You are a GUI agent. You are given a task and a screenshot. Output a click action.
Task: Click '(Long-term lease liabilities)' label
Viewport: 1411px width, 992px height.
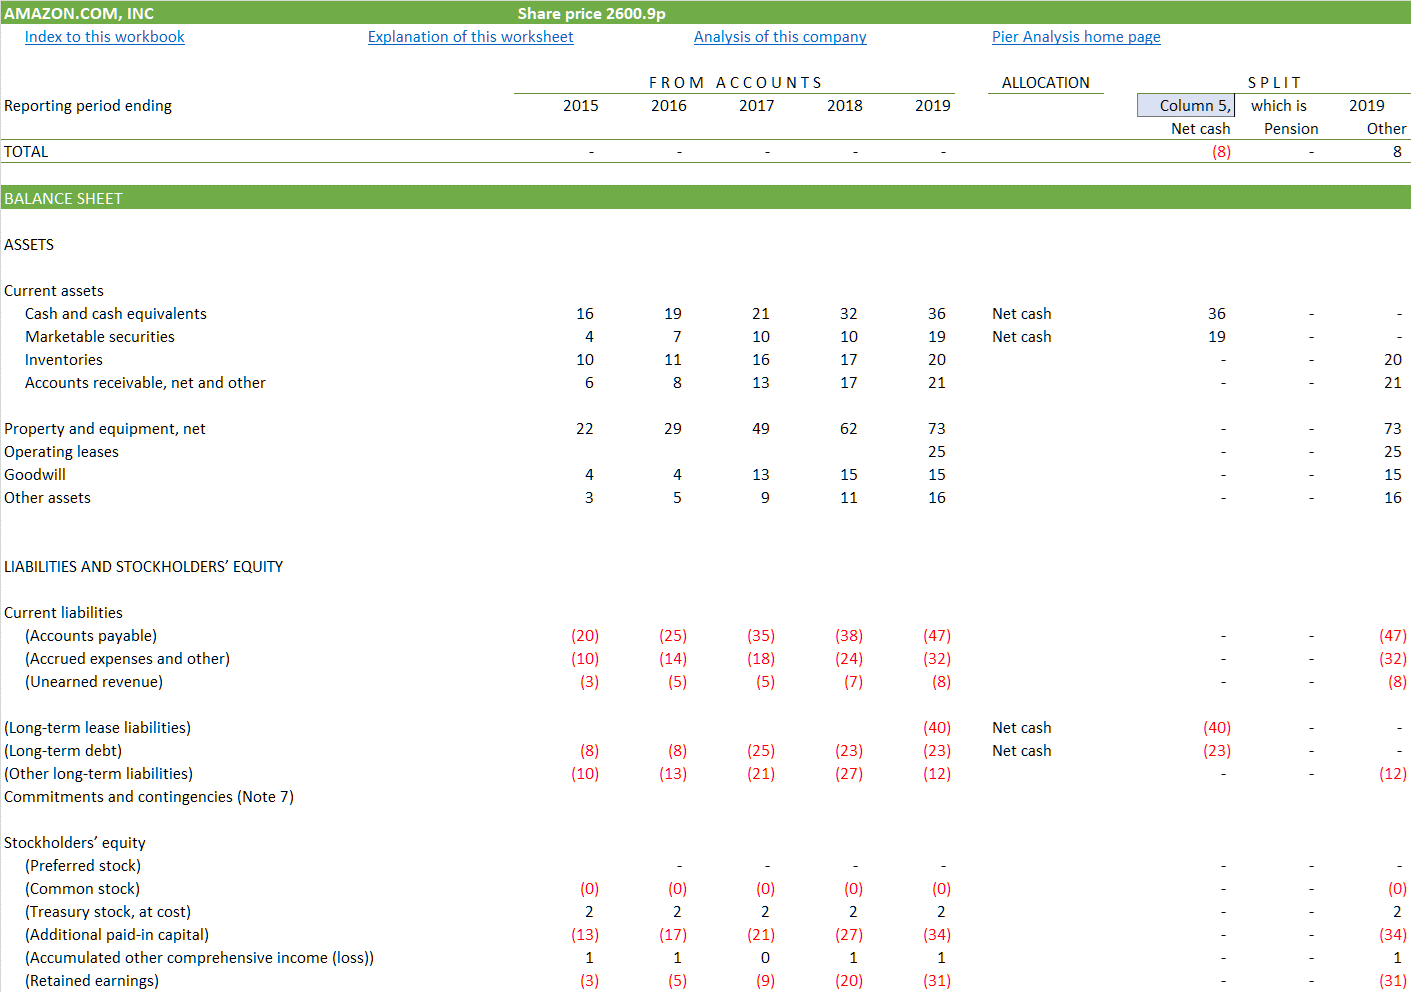pos(97,728)
